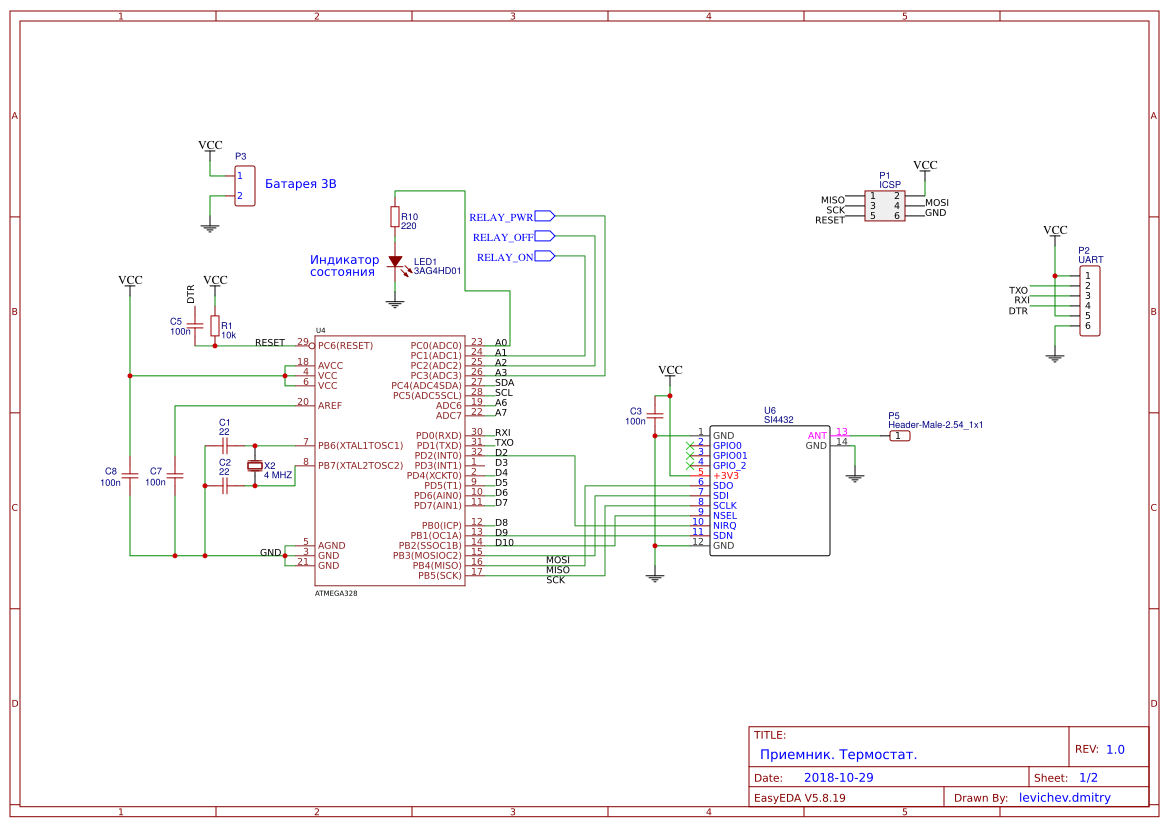Click the 'U6' reference designator
The height and width of the screenshot is (827, 1169).
(x=769, y=411)
